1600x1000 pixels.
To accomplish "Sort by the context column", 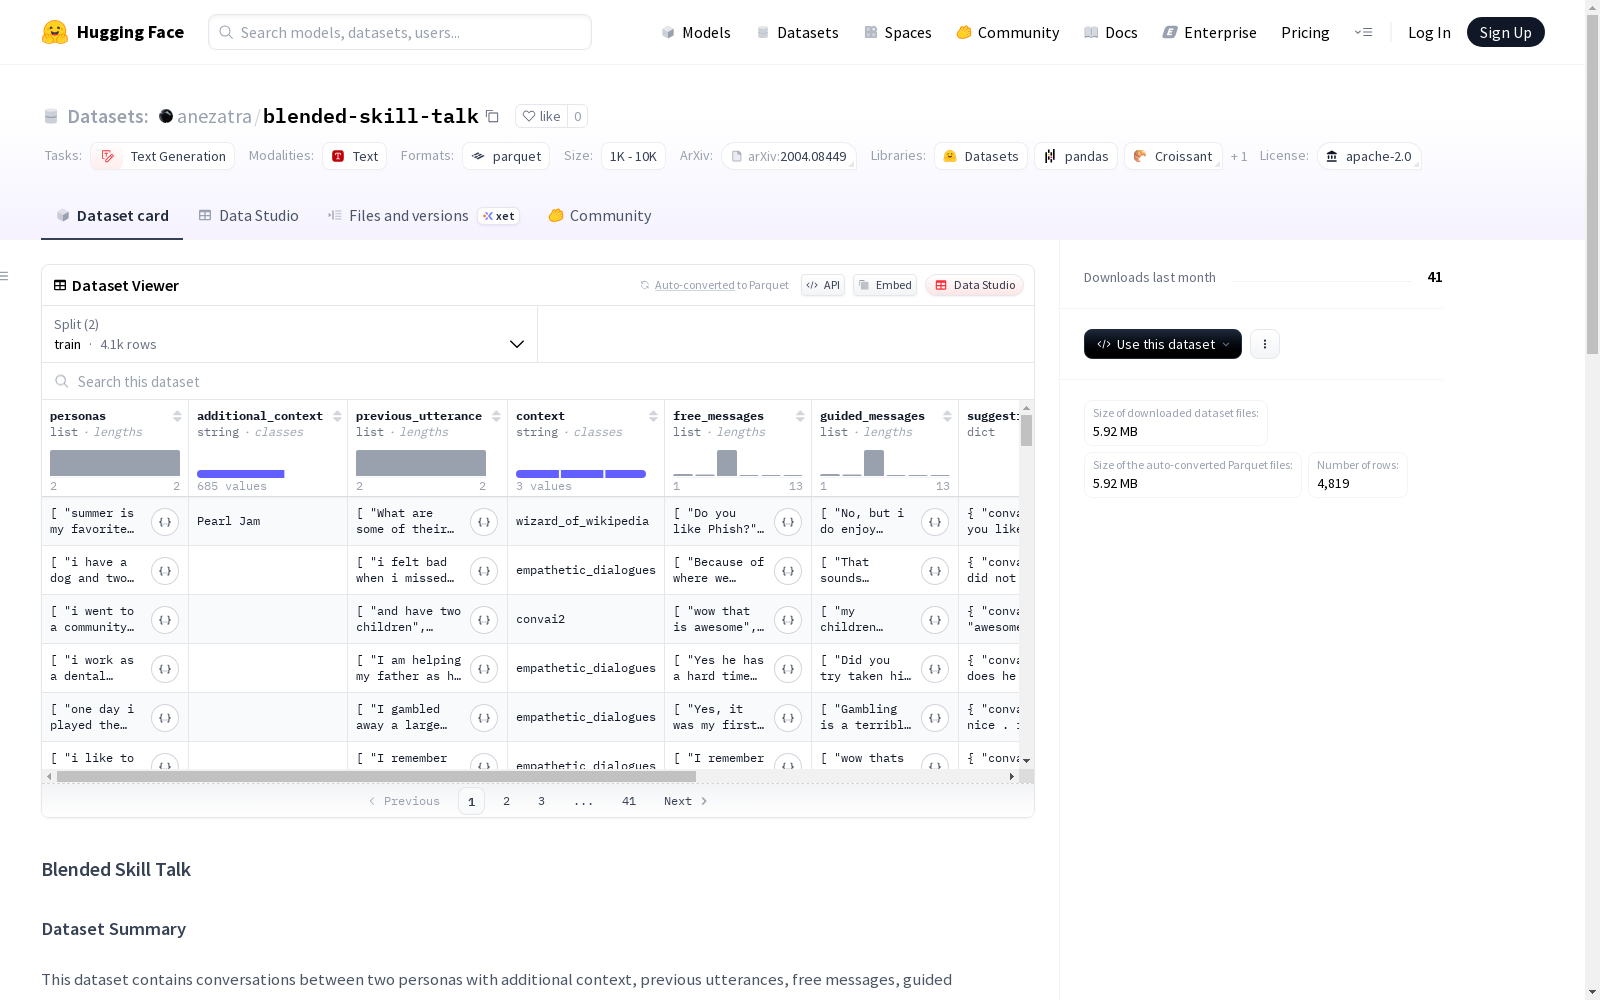I will pyautogui.click(x=653, y=416).
